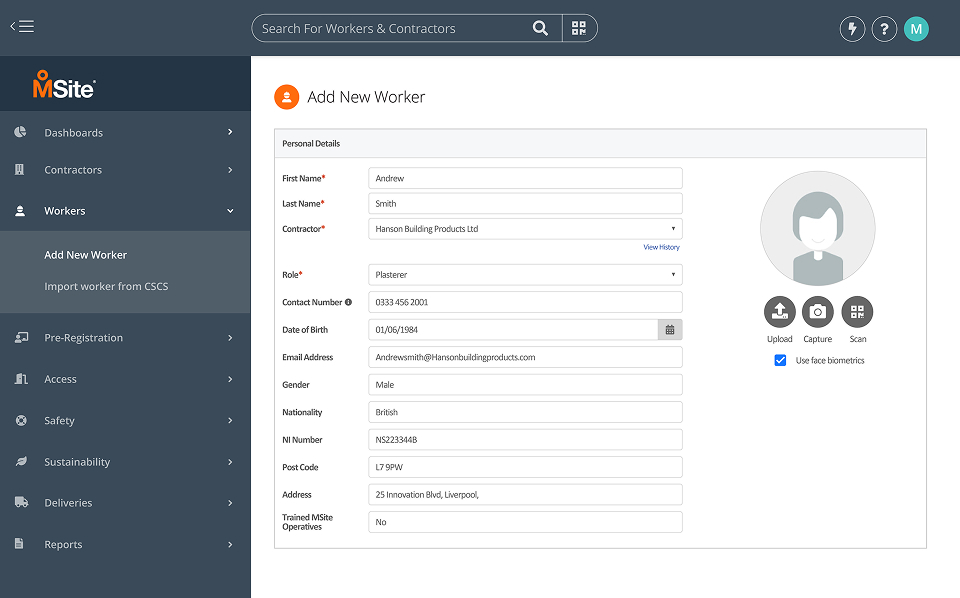960x598 pixels.
Task: Open the Role dropdown showing Plasterer
Action: (525, 275)
